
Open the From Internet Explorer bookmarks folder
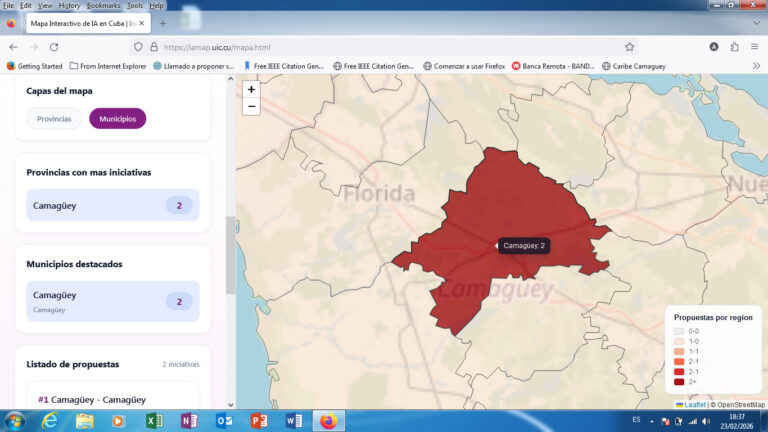(108, 66)
